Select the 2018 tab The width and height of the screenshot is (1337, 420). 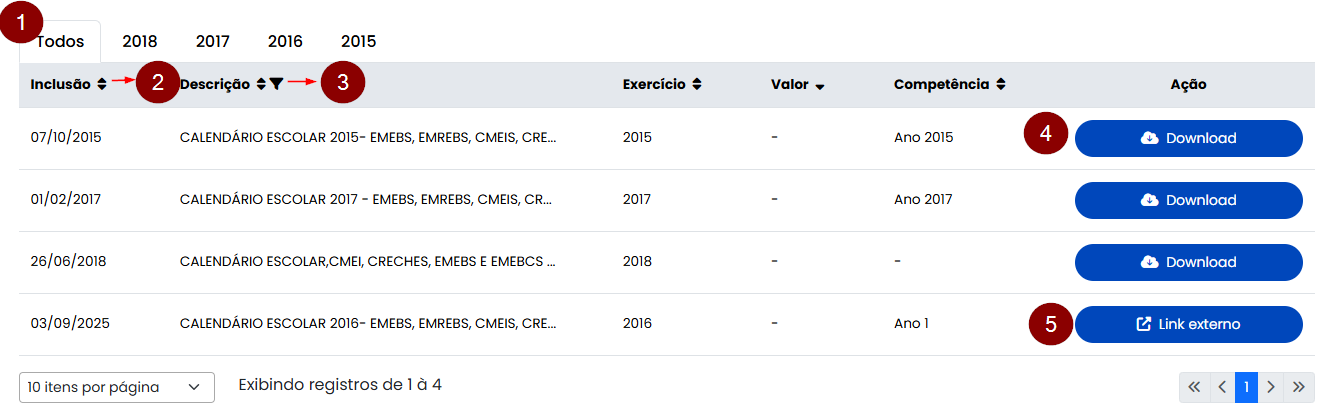pos(140,42)
